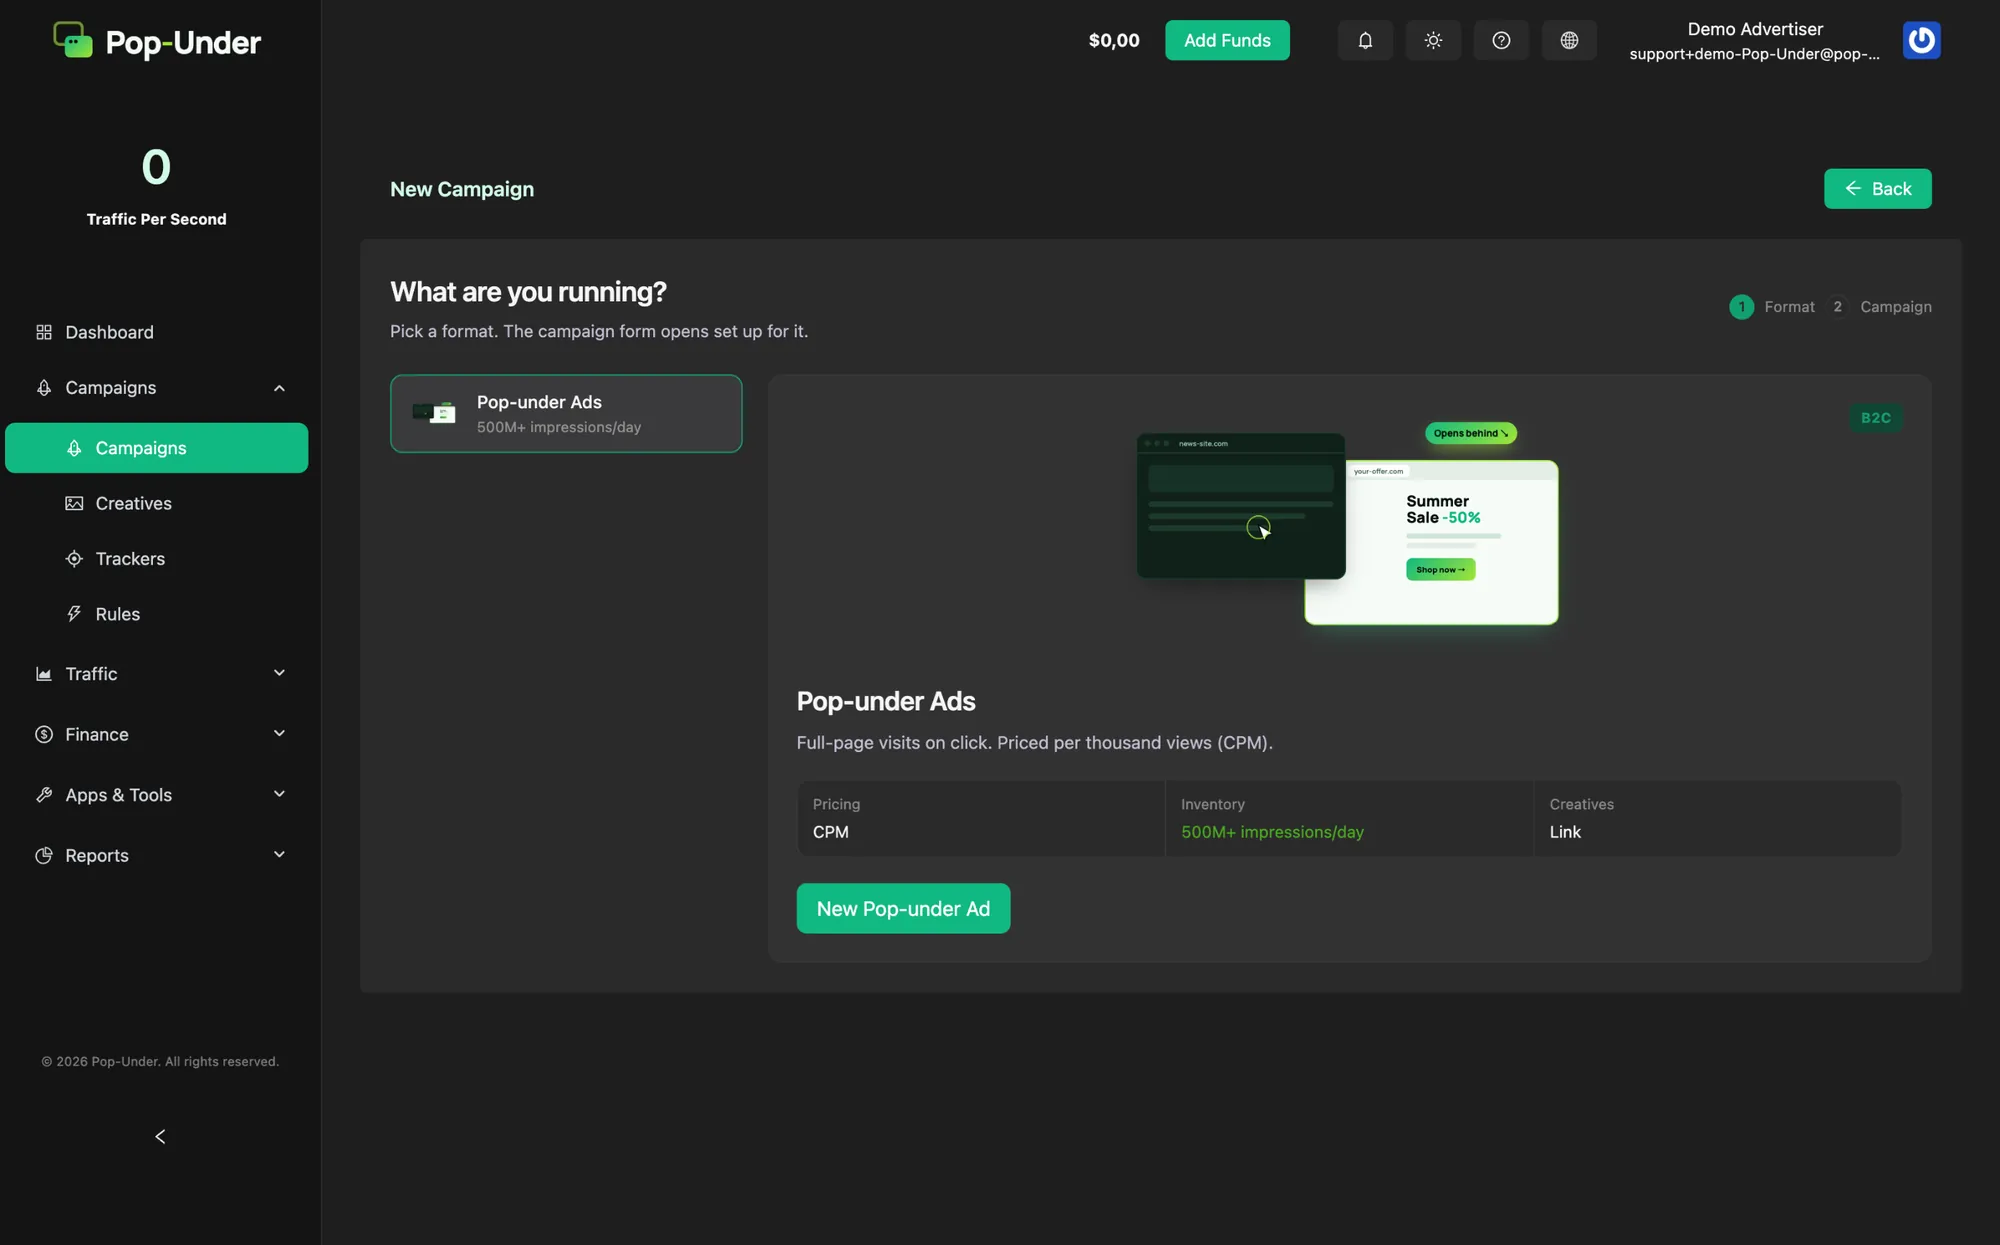Click the Back button
The height and width of the screenshot is (1245, 2000).
pos(1877,189)
